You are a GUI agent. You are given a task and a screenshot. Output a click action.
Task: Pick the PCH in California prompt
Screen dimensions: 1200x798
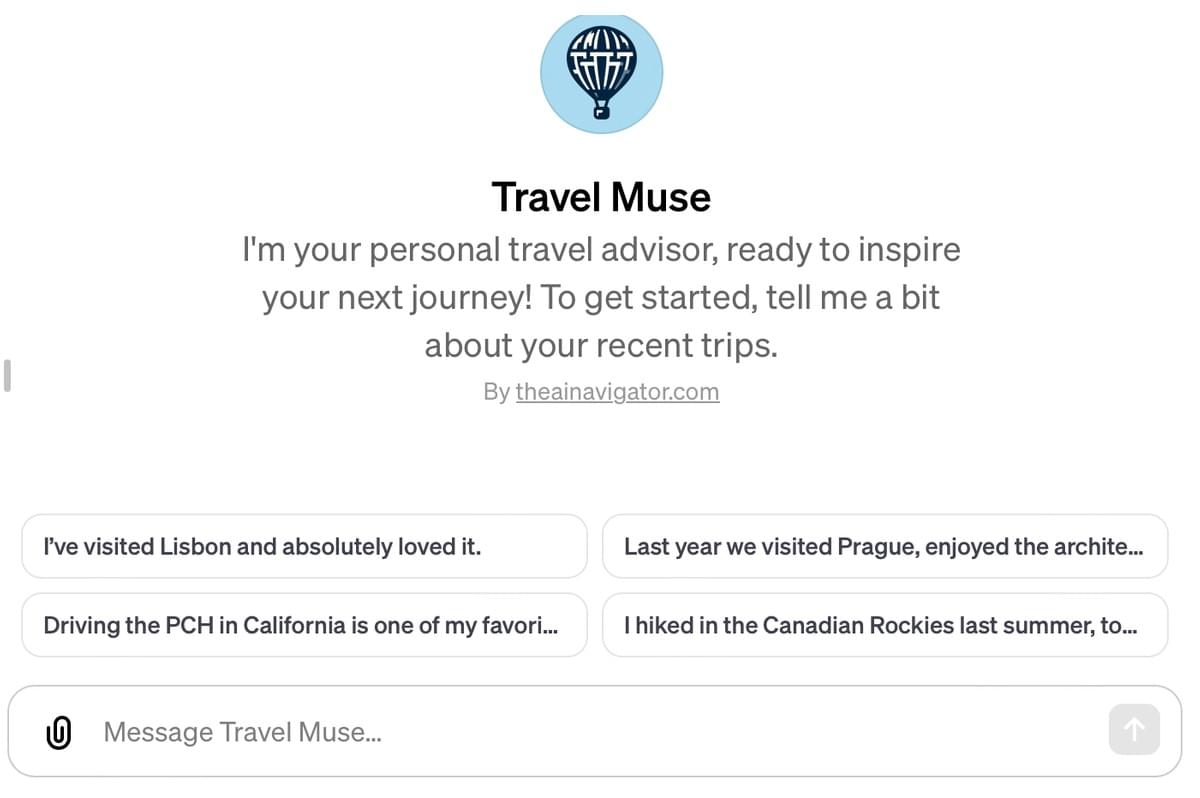304,626
